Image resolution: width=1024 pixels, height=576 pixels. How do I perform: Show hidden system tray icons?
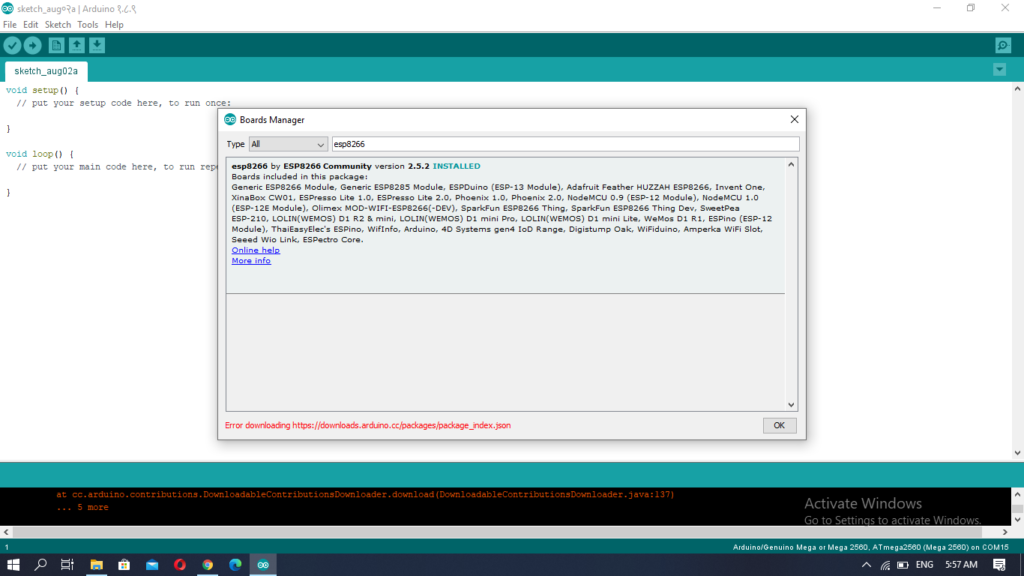click(x=866, y=565)
